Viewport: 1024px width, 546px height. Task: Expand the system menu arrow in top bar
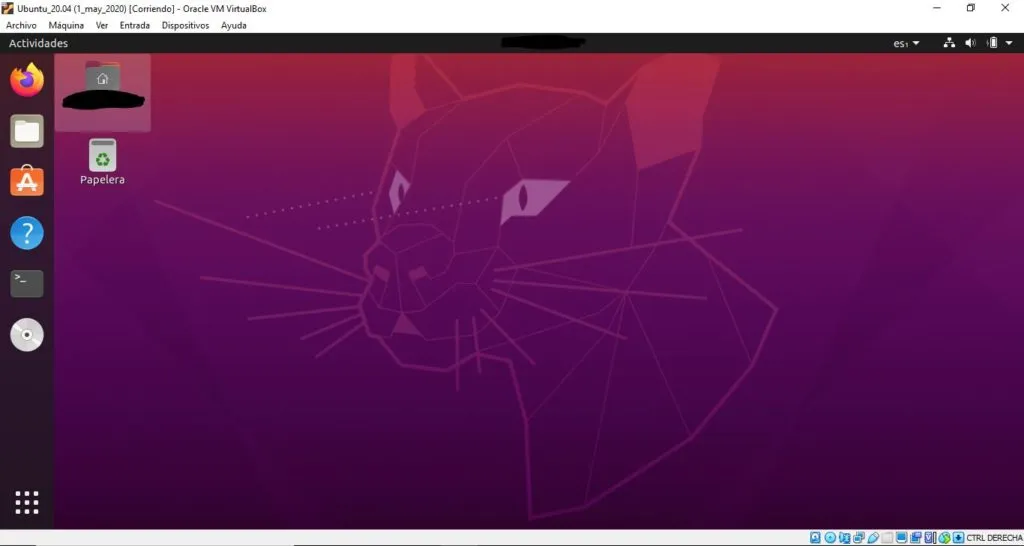click(1009, 42)
